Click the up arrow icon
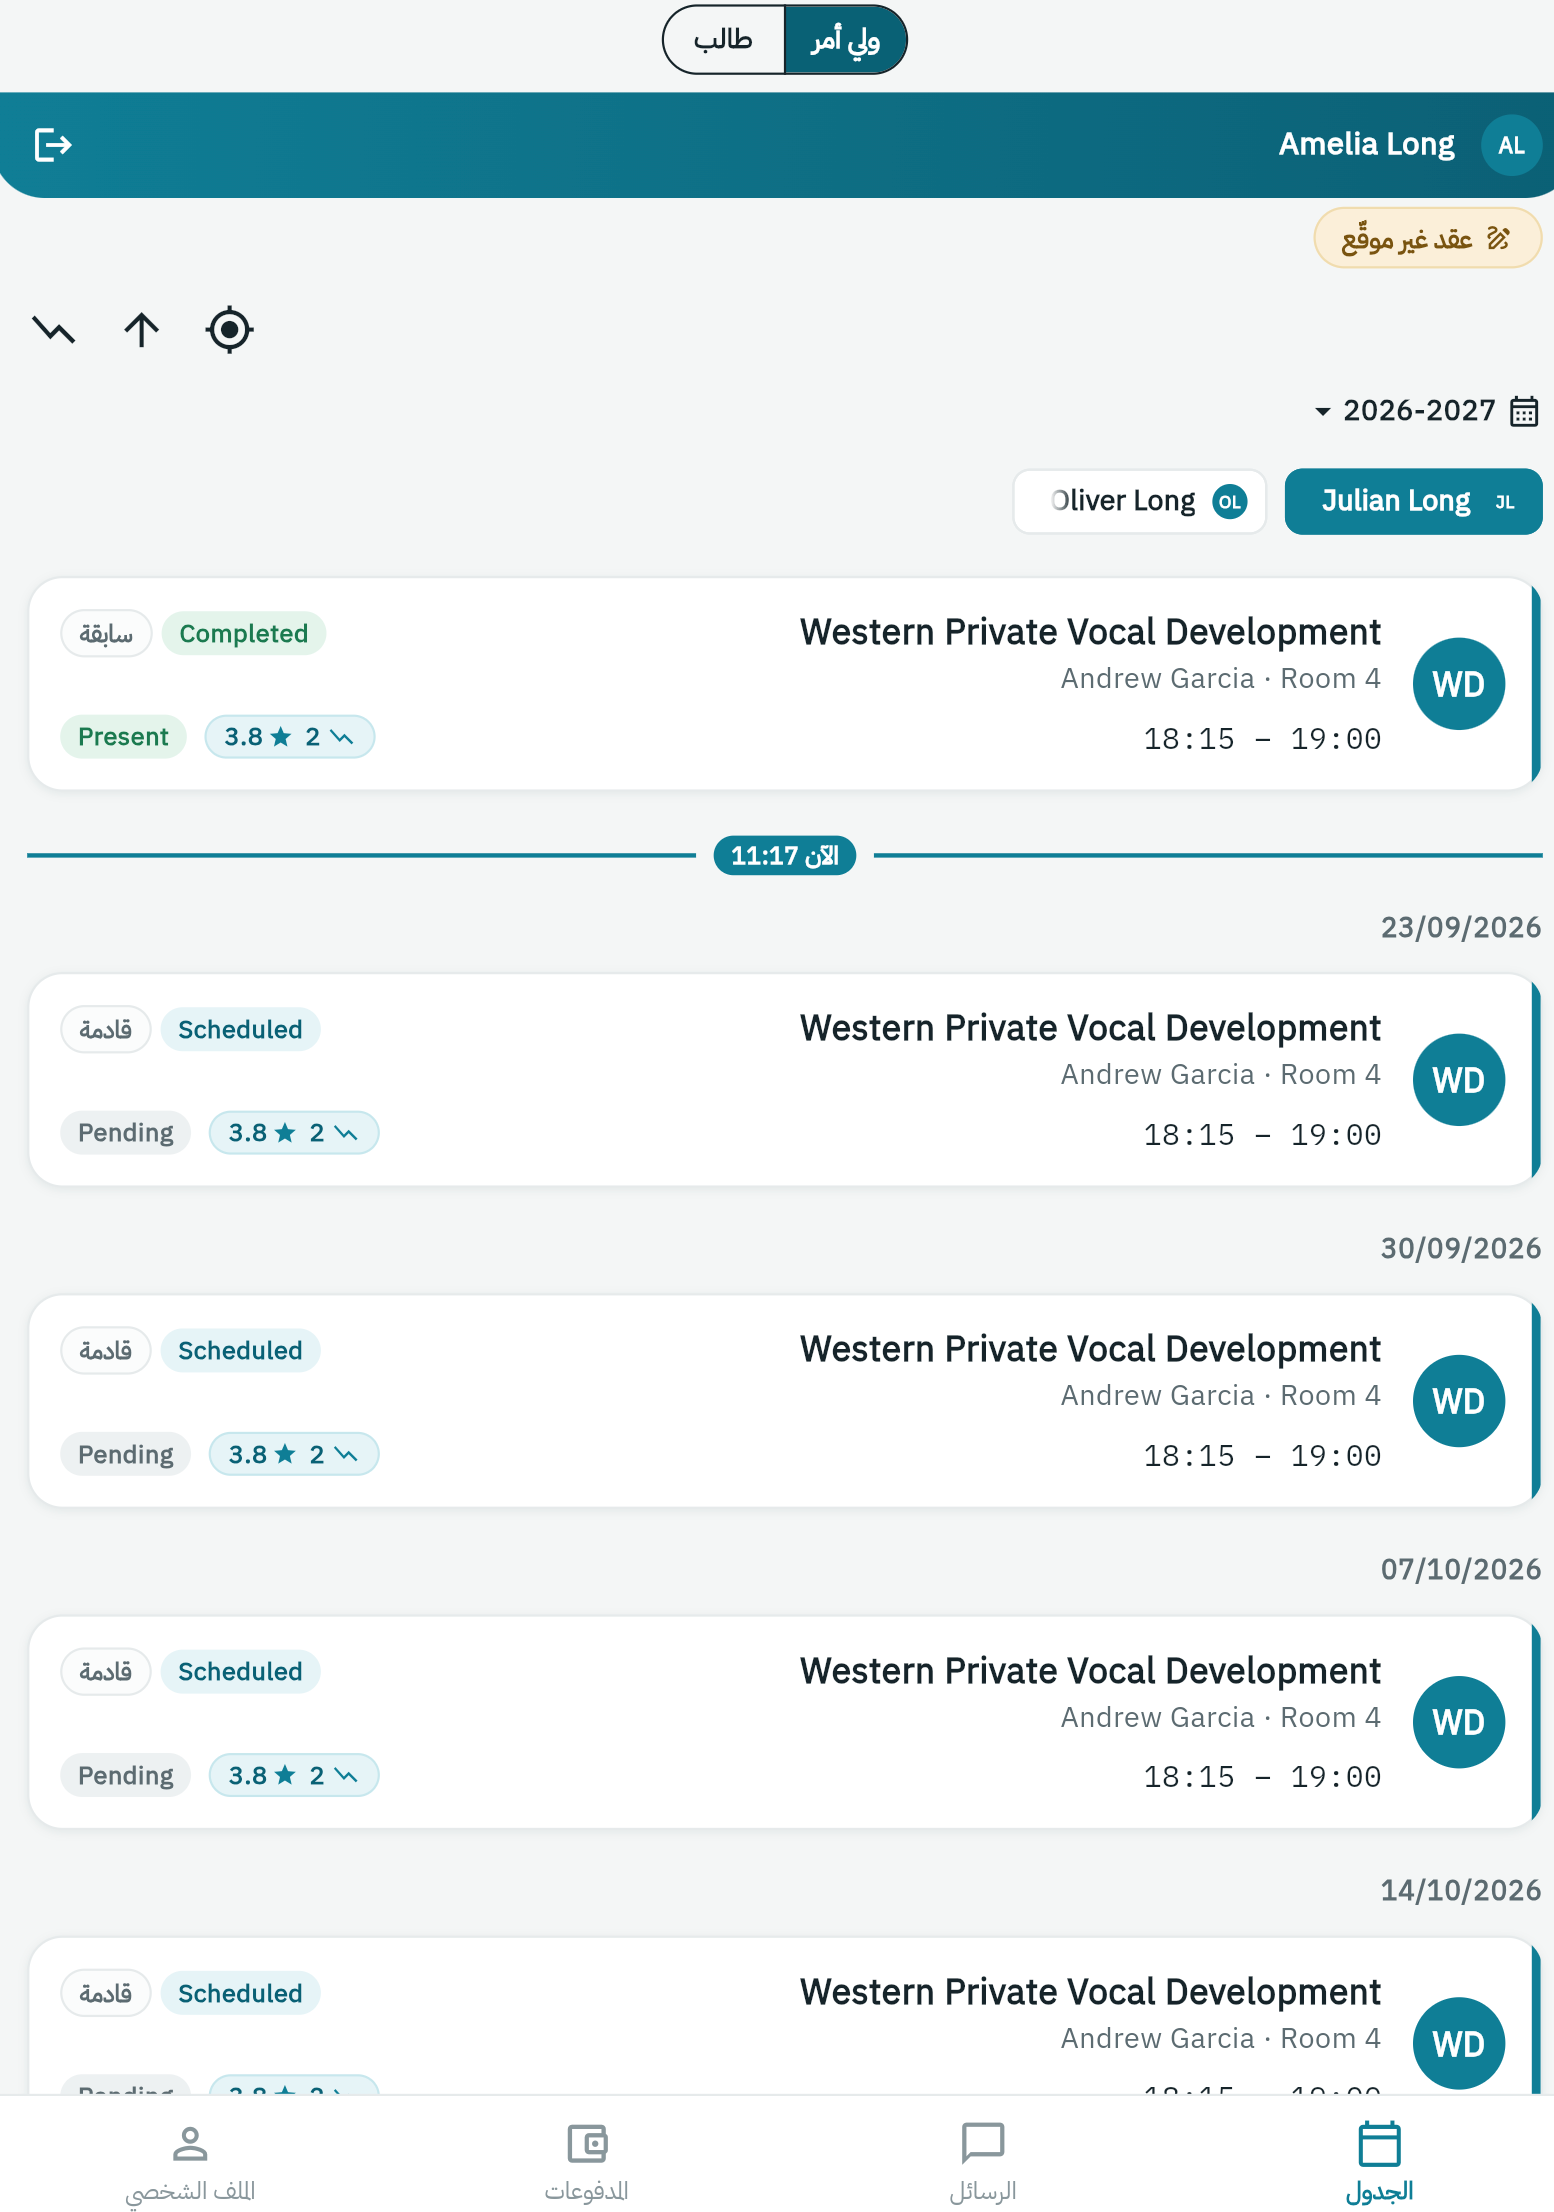Viewport: 1554px width, 2212px height. [x=141, y=329]
